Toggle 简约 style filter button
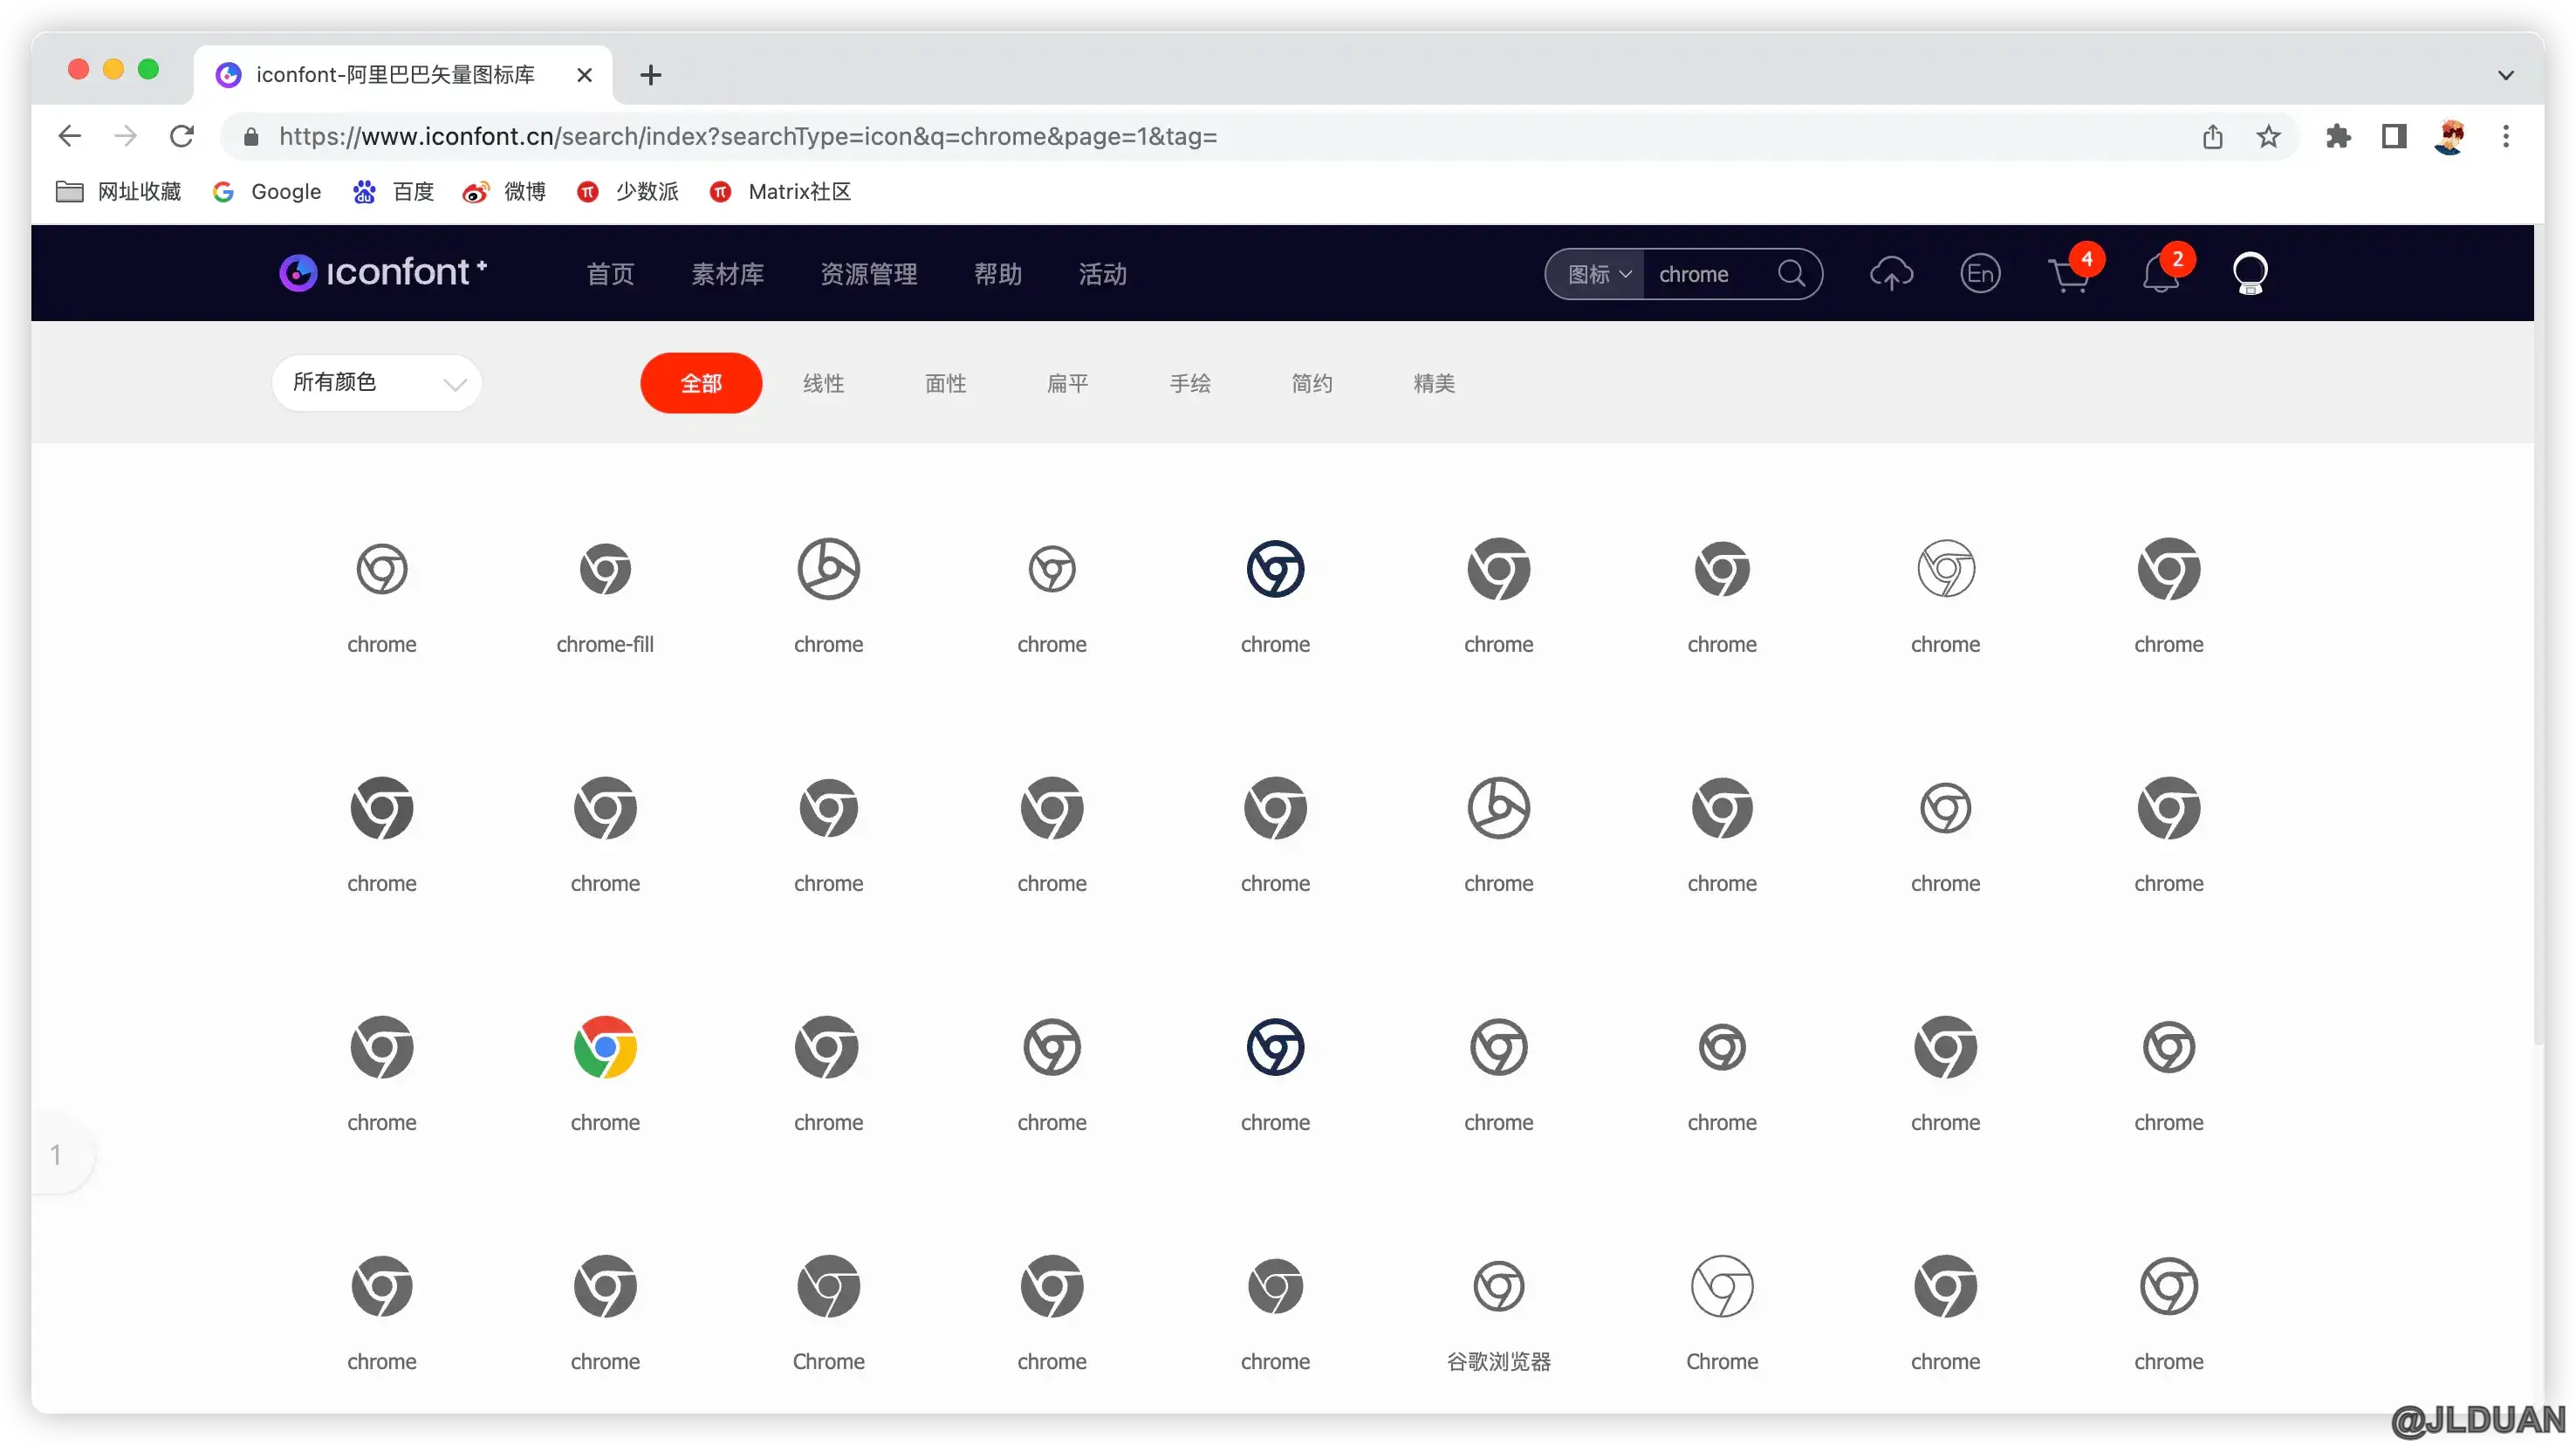The image size is (2576, 1445). coord(1309,384)
